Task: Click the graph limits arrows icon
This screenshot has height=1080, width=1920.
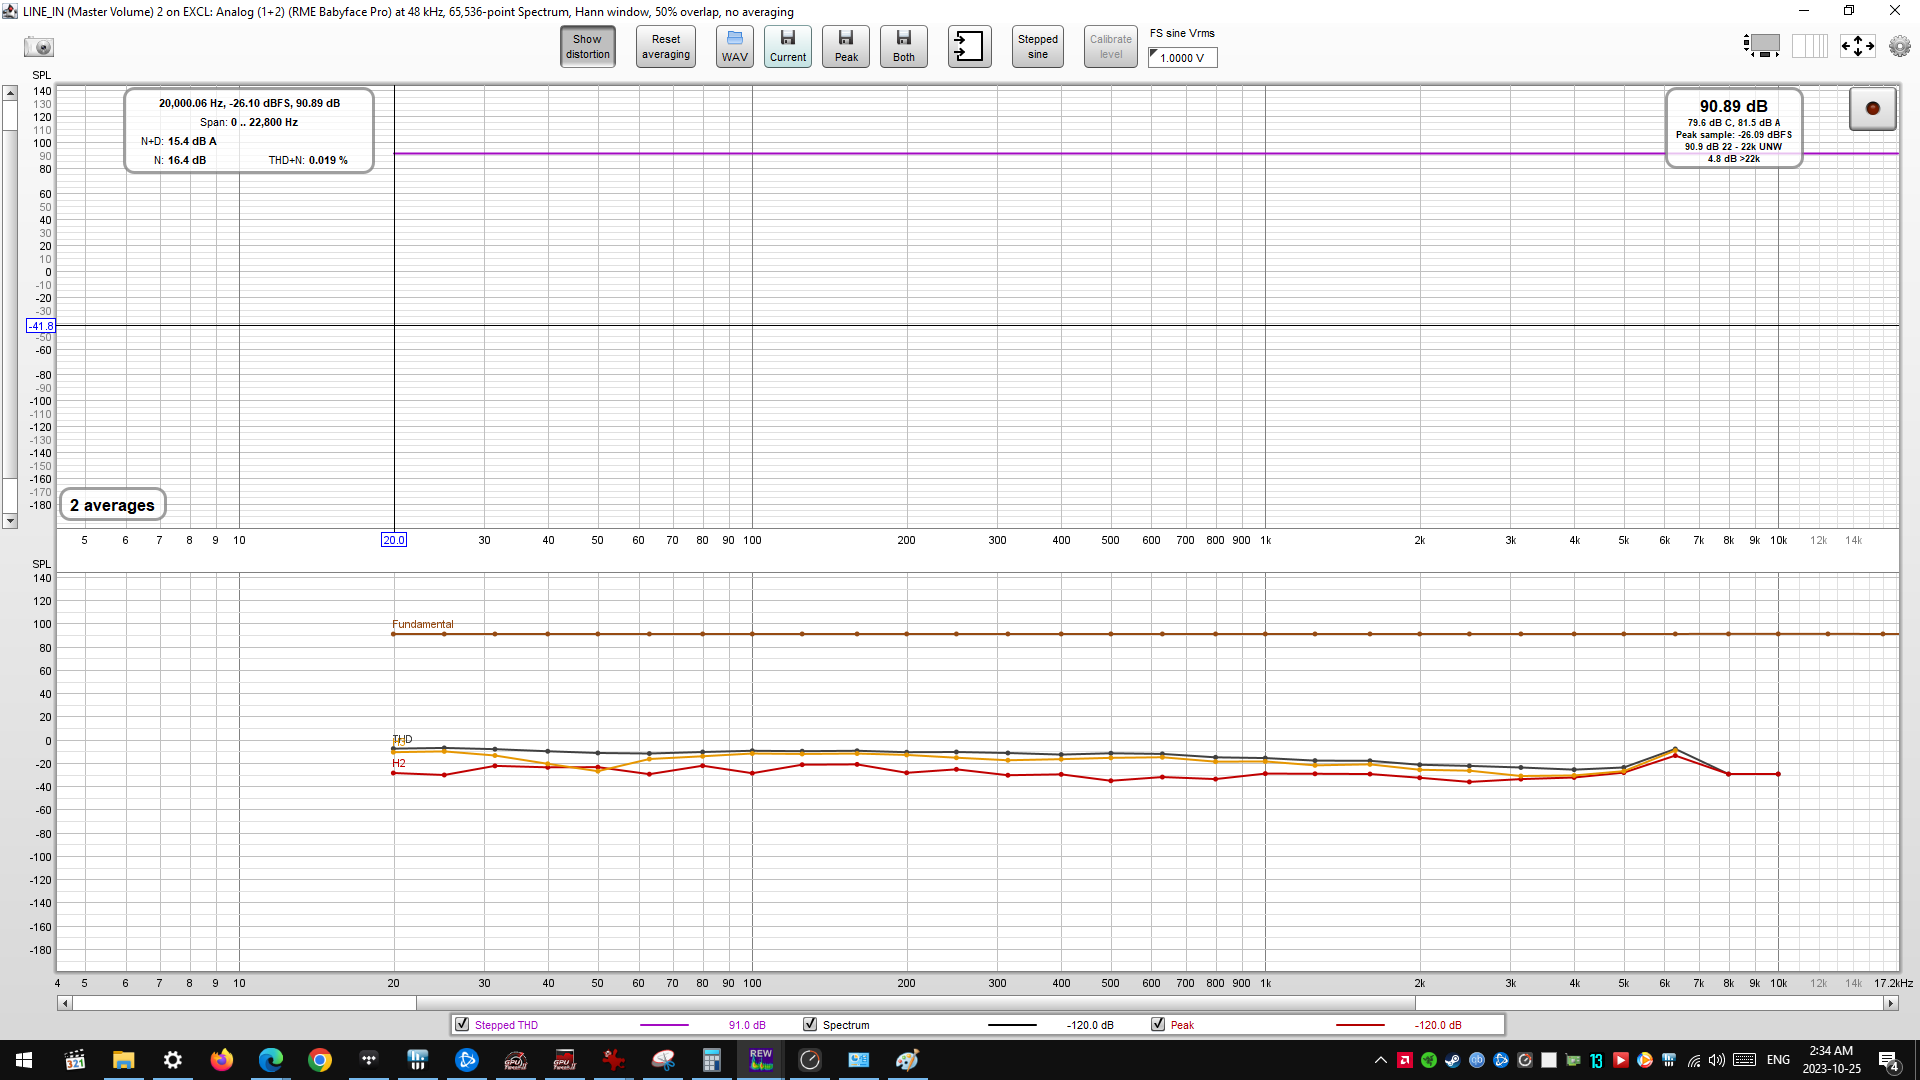Action: pos(1858,46)
